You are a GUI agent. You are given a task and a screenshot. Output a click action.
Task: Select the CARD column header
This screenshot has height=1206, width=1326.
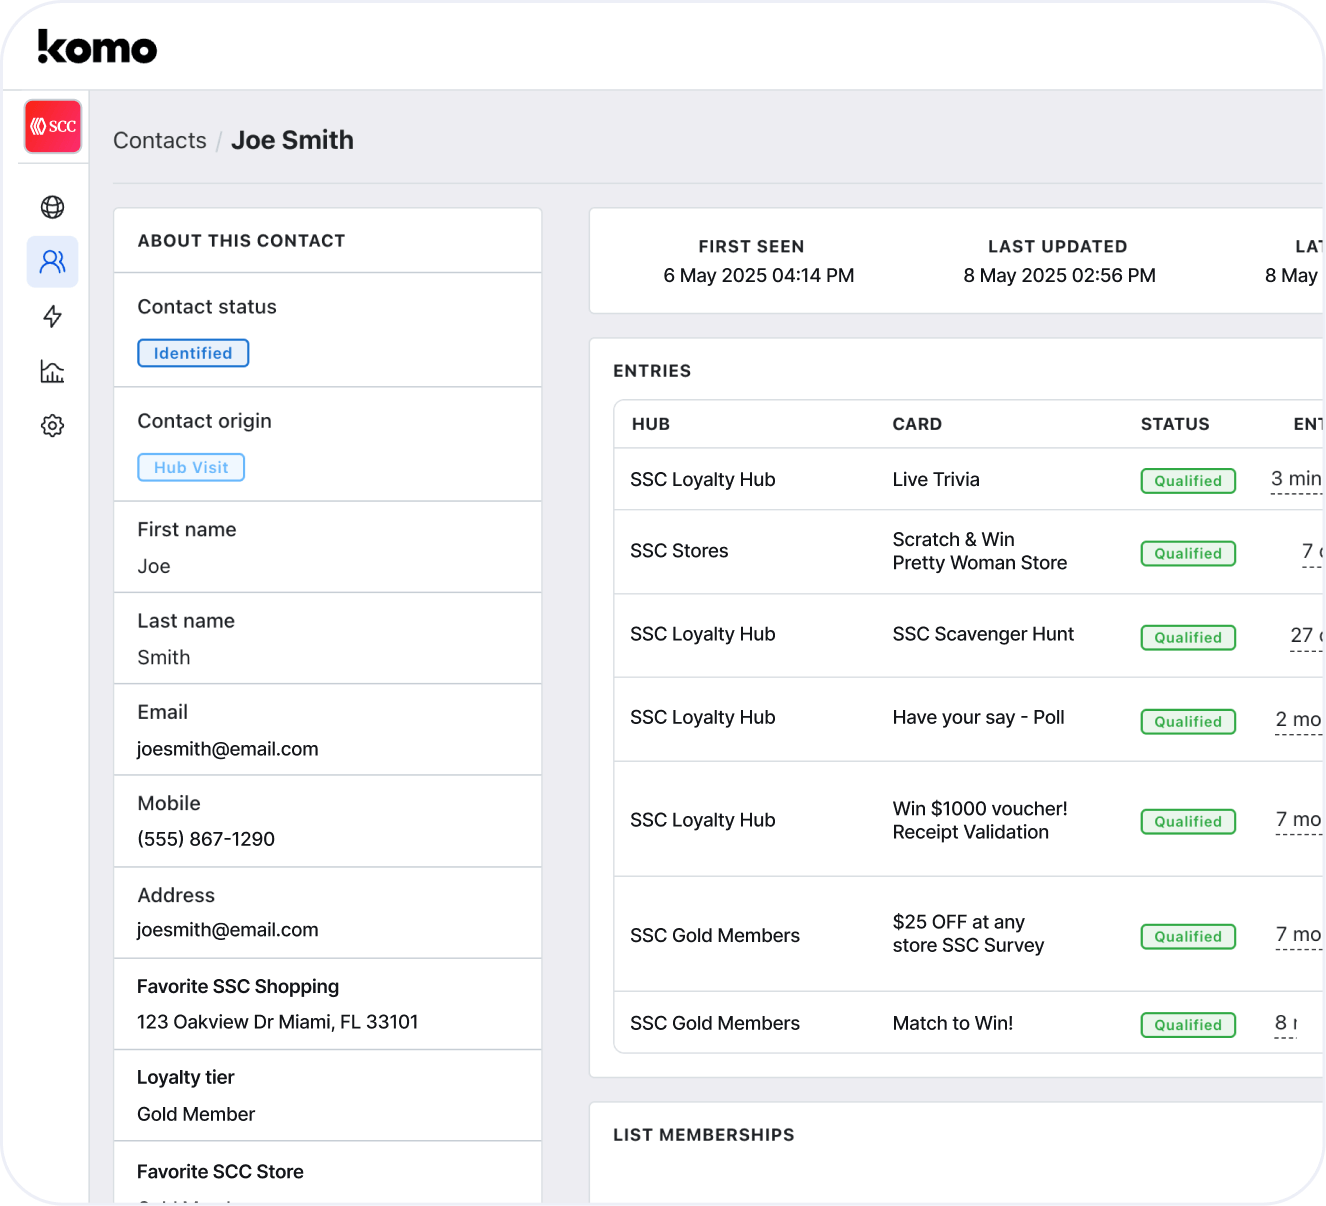917,424
